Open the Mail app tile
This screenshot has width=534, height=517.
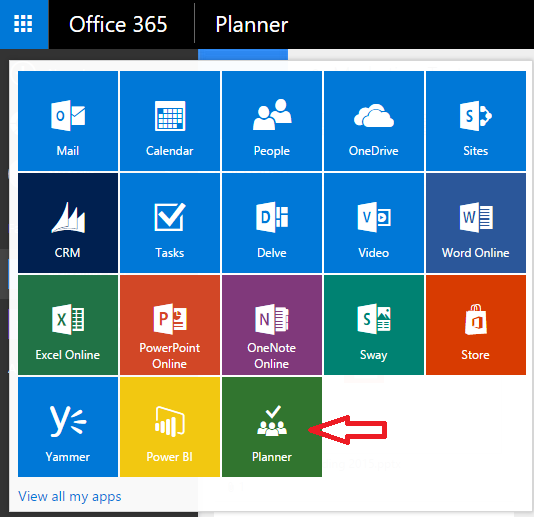(x=68, y=121)
